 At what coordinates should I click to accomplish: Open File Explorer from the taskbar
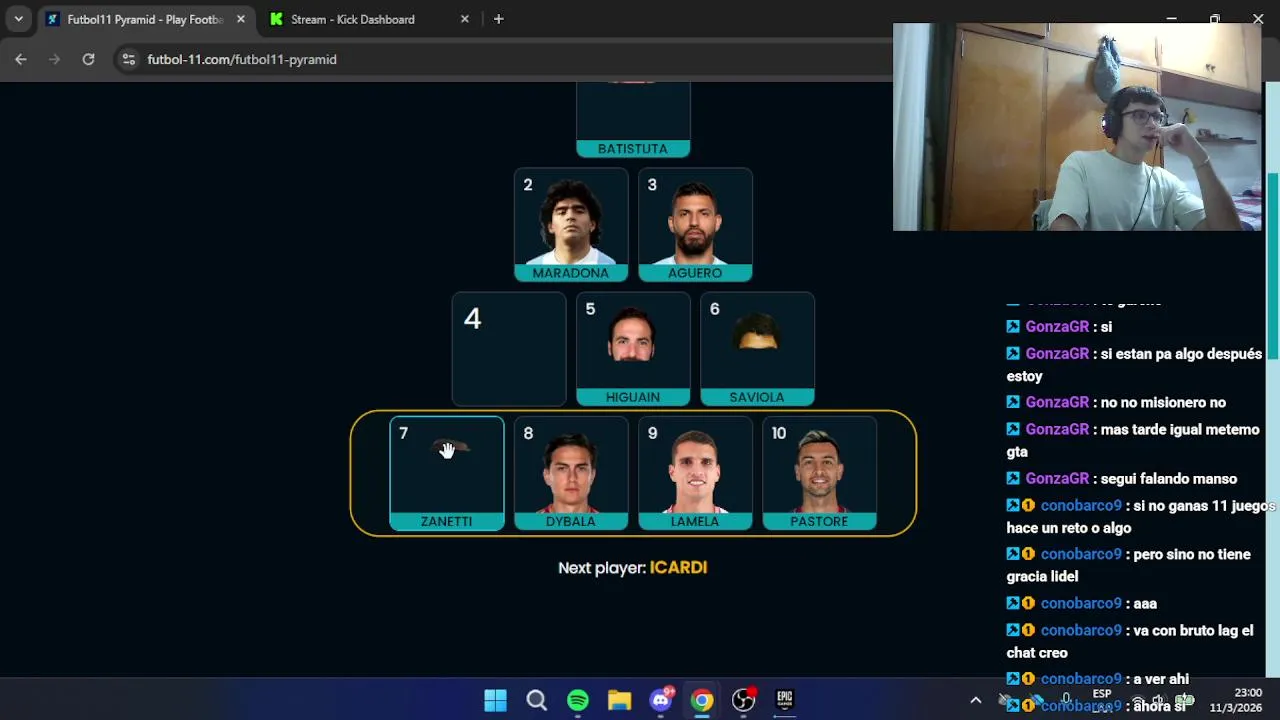click(619, 700)
